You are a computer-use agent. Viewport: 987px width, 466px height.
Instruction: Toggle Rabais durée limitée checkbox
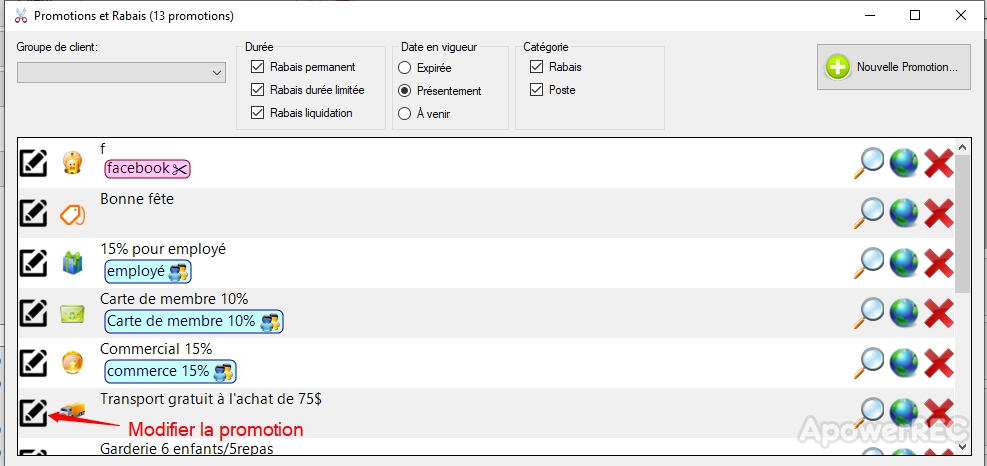coord(258,90)
